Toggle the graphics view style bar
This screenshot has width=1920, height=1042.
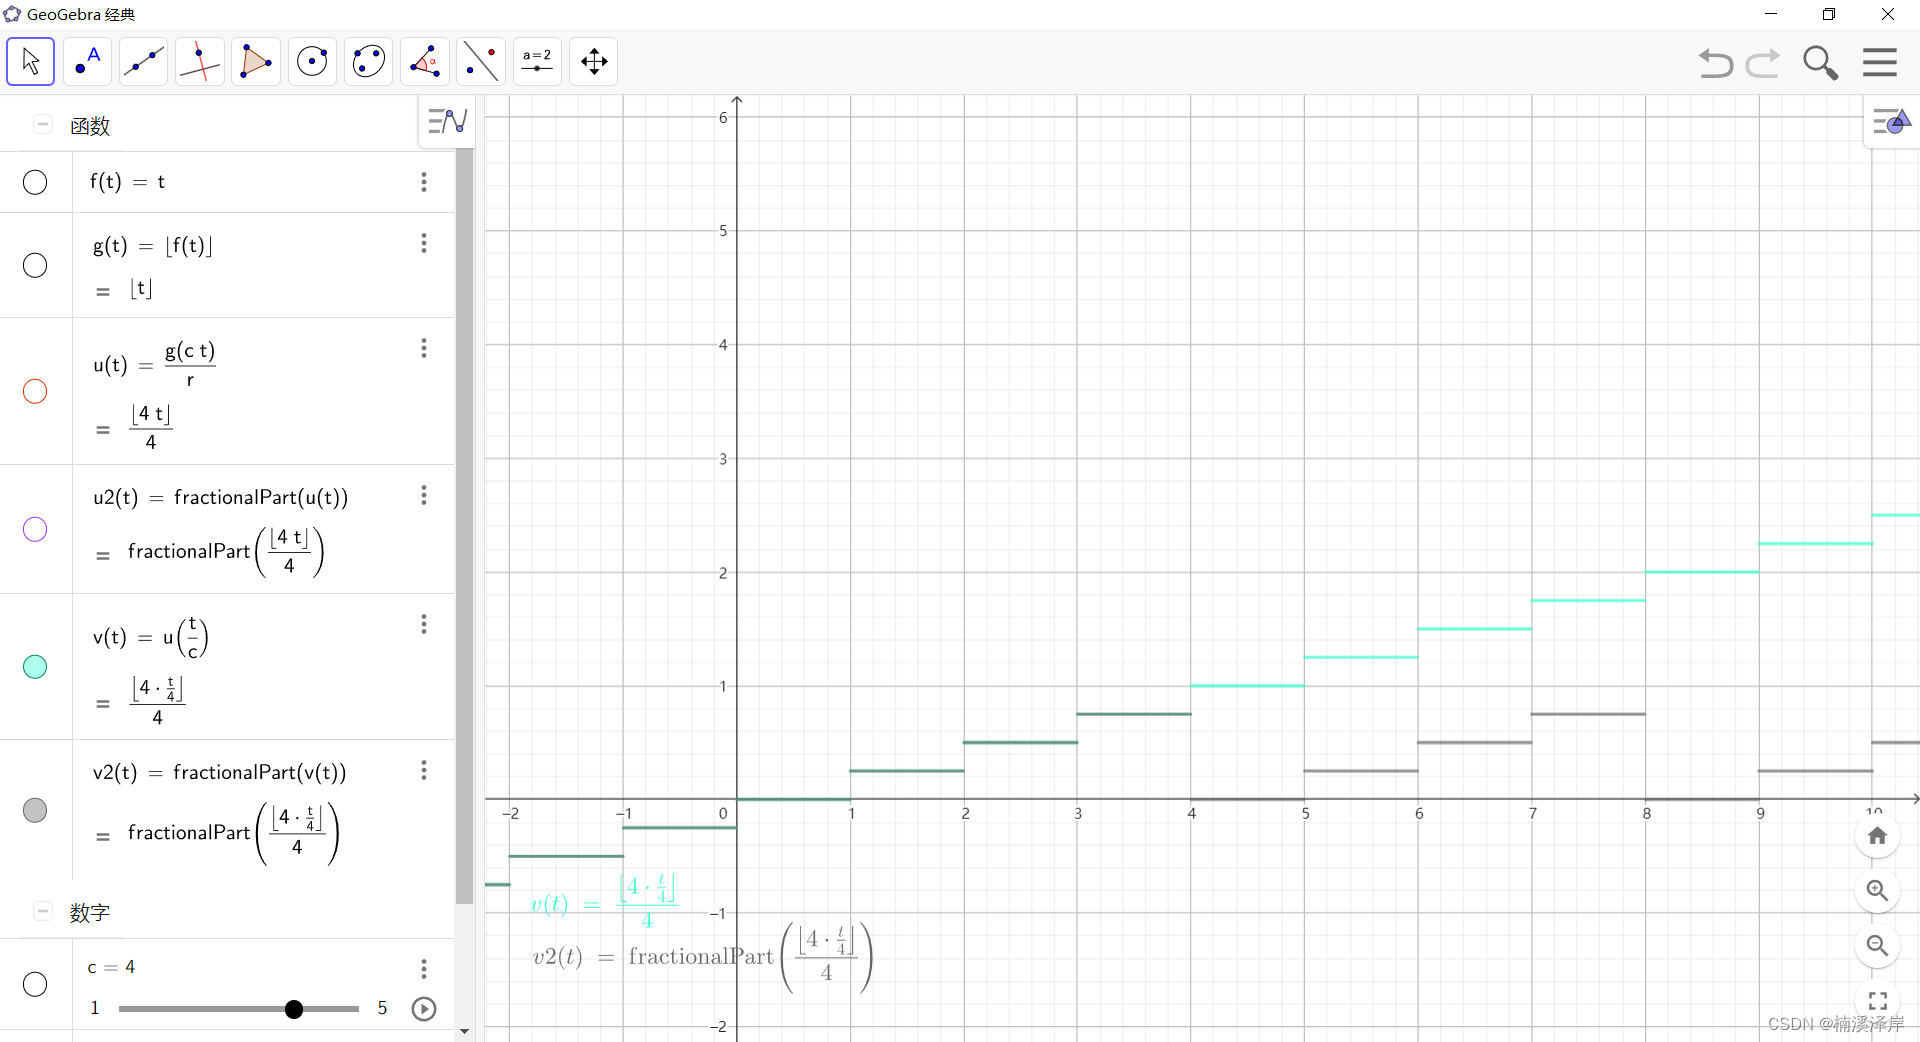click(x=1892, y=123)
